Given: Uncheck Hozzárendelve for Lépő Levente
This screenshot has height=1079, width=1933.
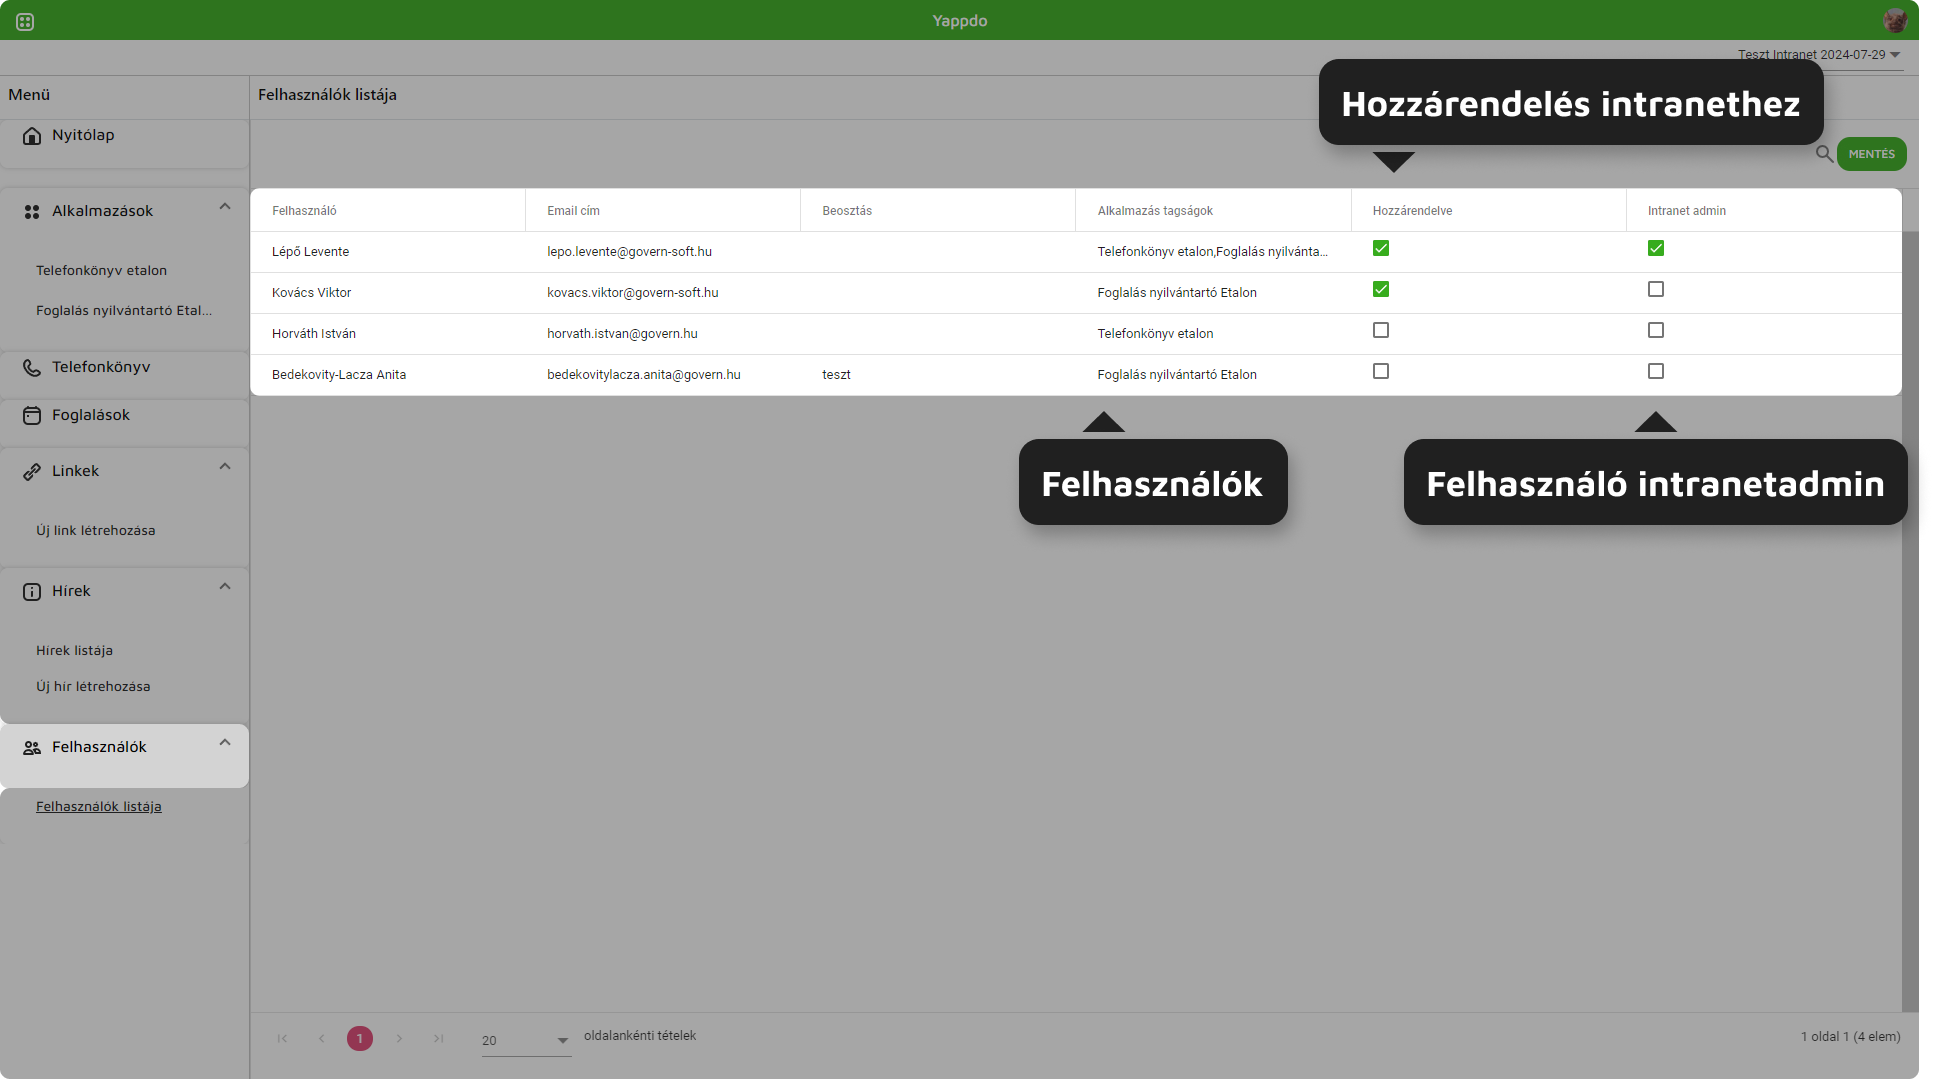Looking at the screenshot, I should [1381, 248].
